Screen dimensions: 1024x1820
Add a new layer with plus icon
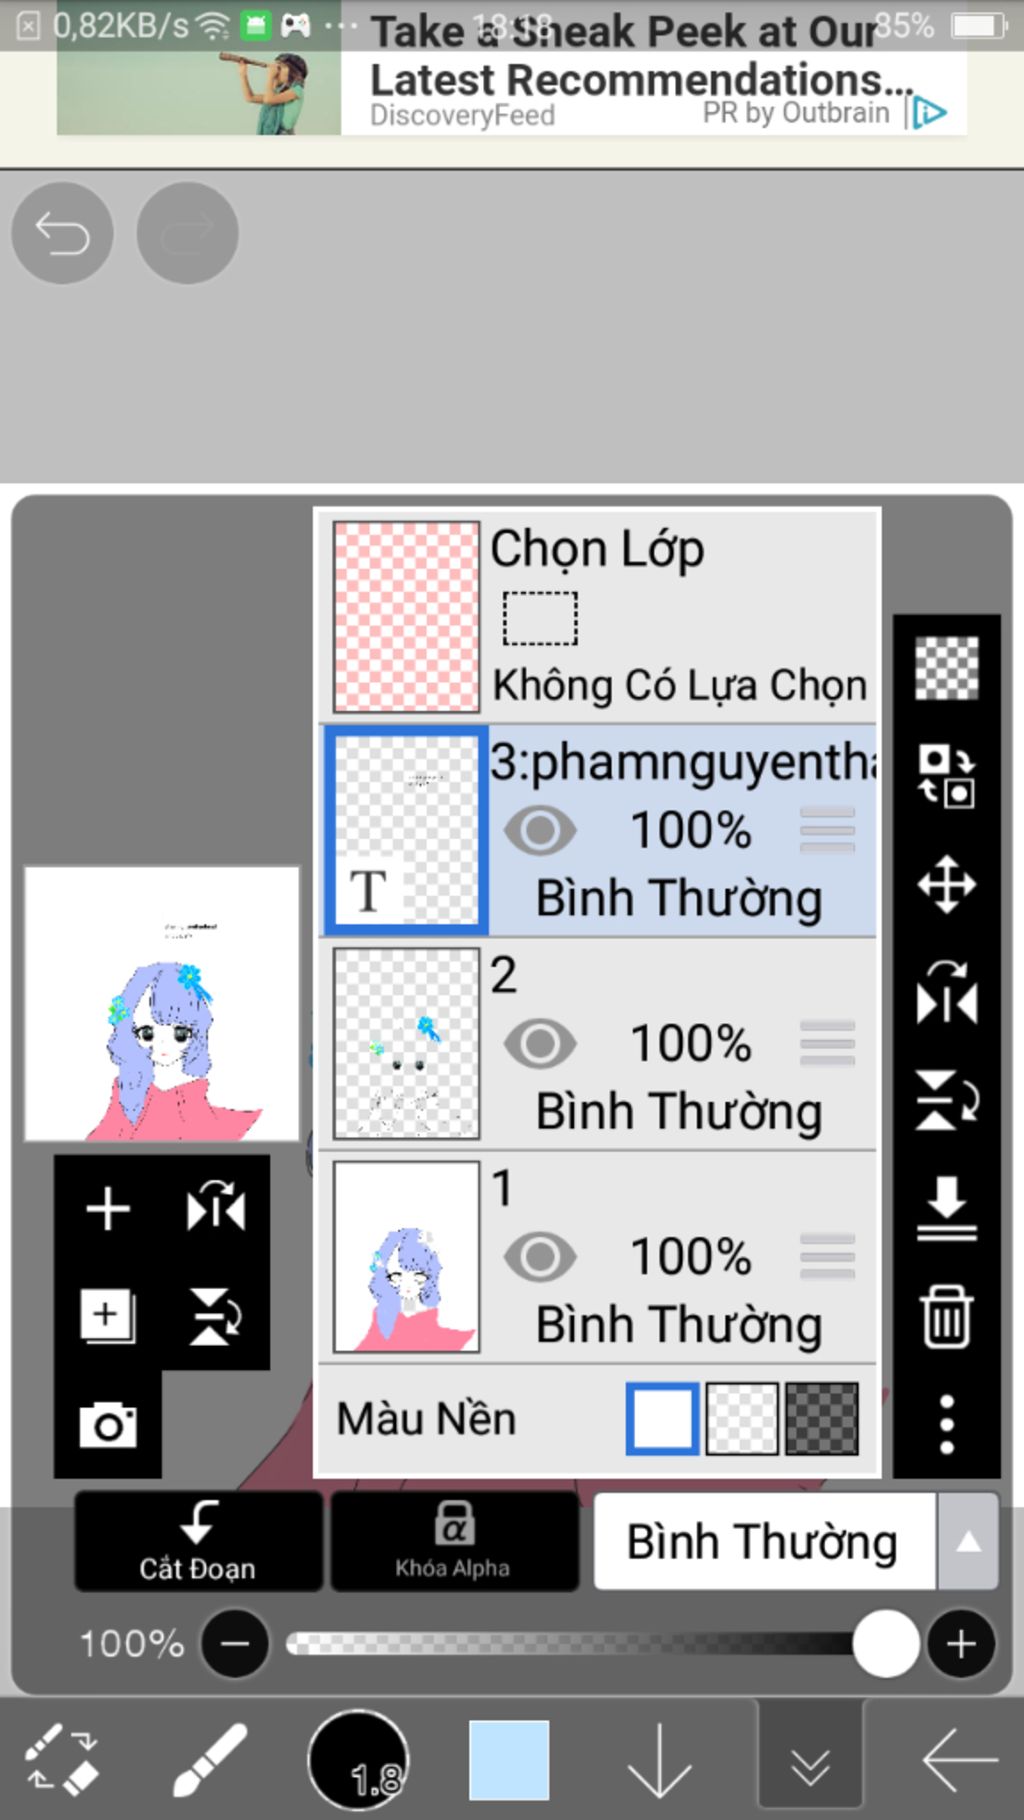click(x=108, y=1209)
